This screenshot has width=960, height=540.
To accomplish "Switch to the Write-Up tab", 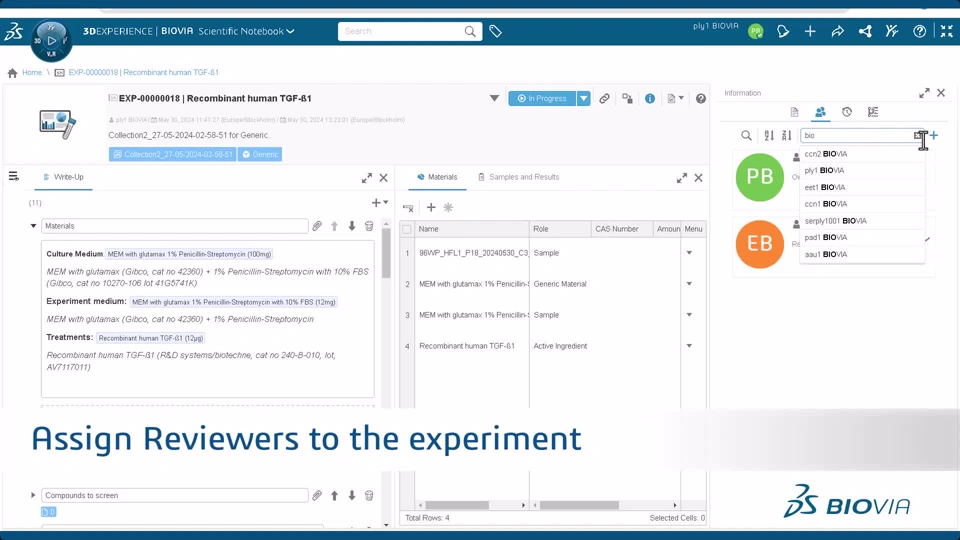I will coord(63,177).
